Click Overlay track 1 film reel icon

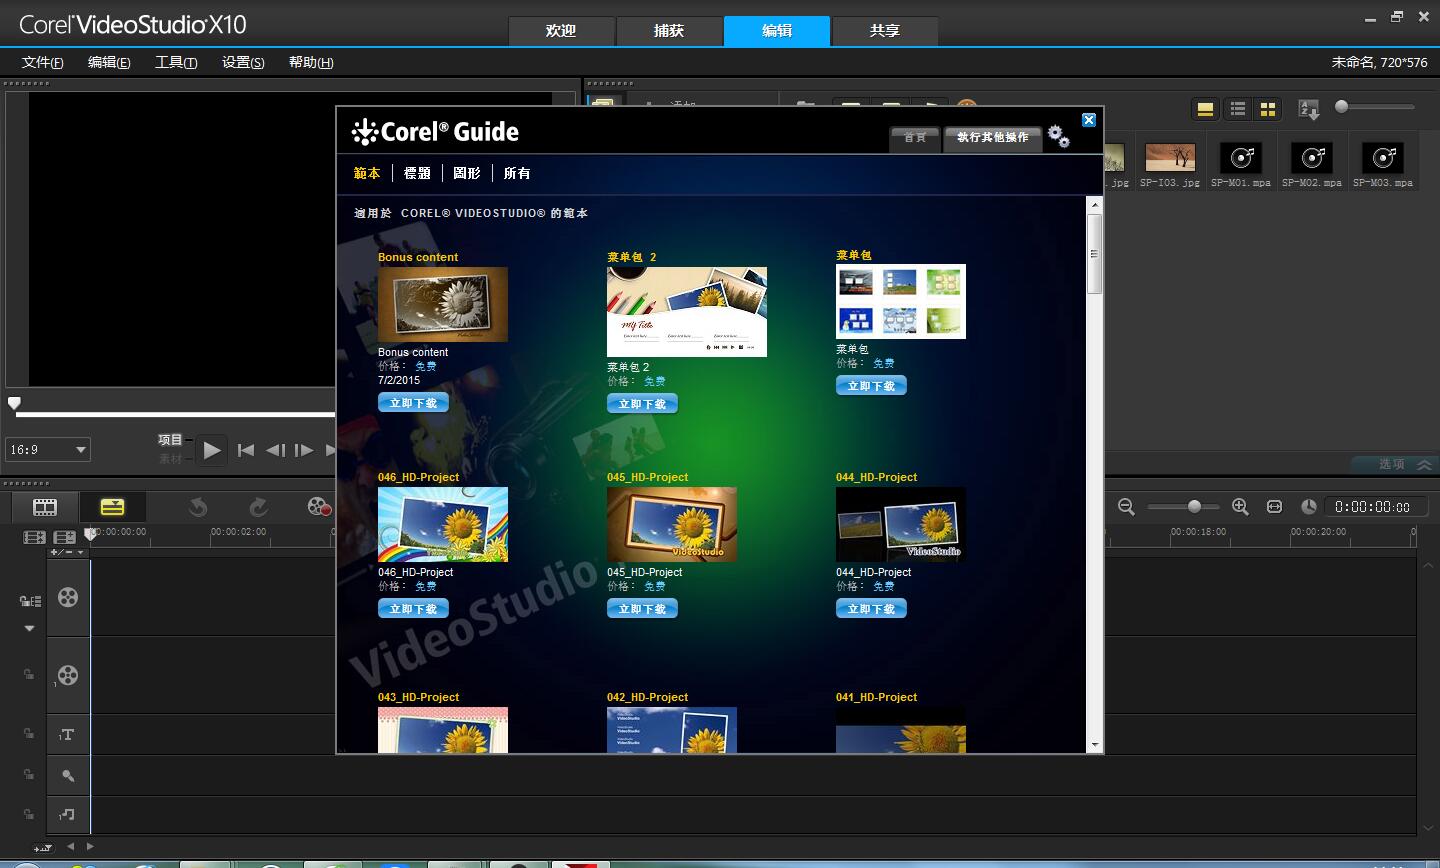coord(68,675)
